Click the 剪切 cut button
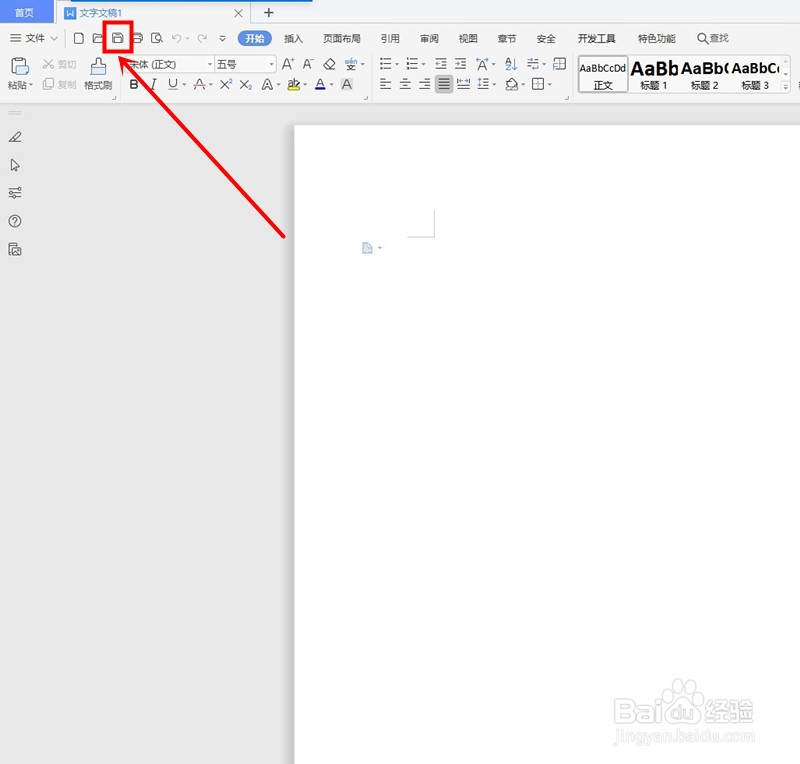 [60, 64]
